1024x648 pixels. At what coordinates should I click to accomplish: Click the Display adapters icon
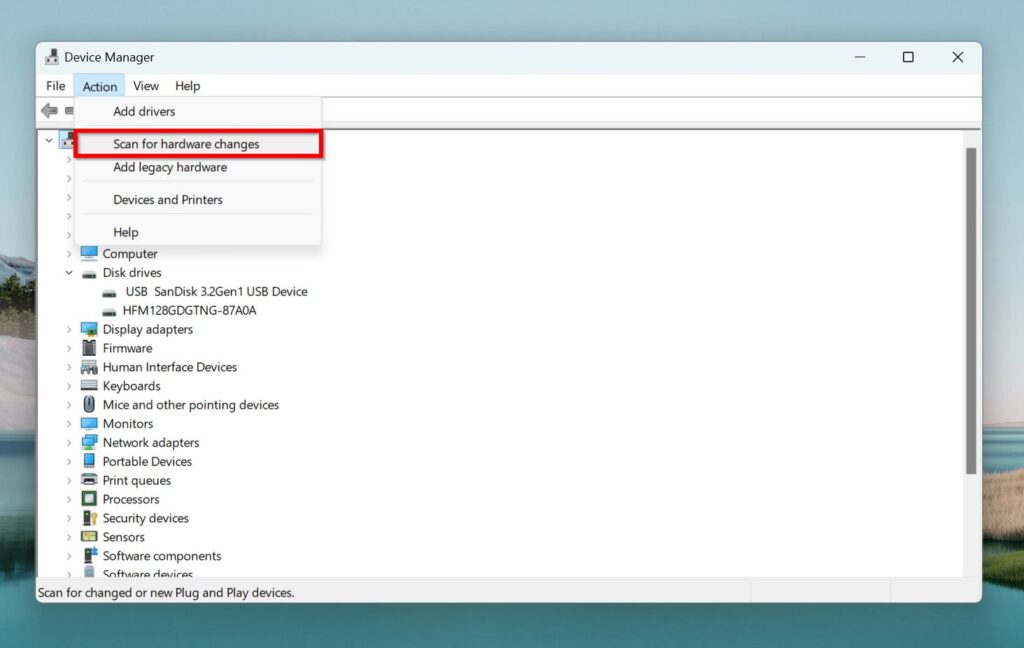88,329
